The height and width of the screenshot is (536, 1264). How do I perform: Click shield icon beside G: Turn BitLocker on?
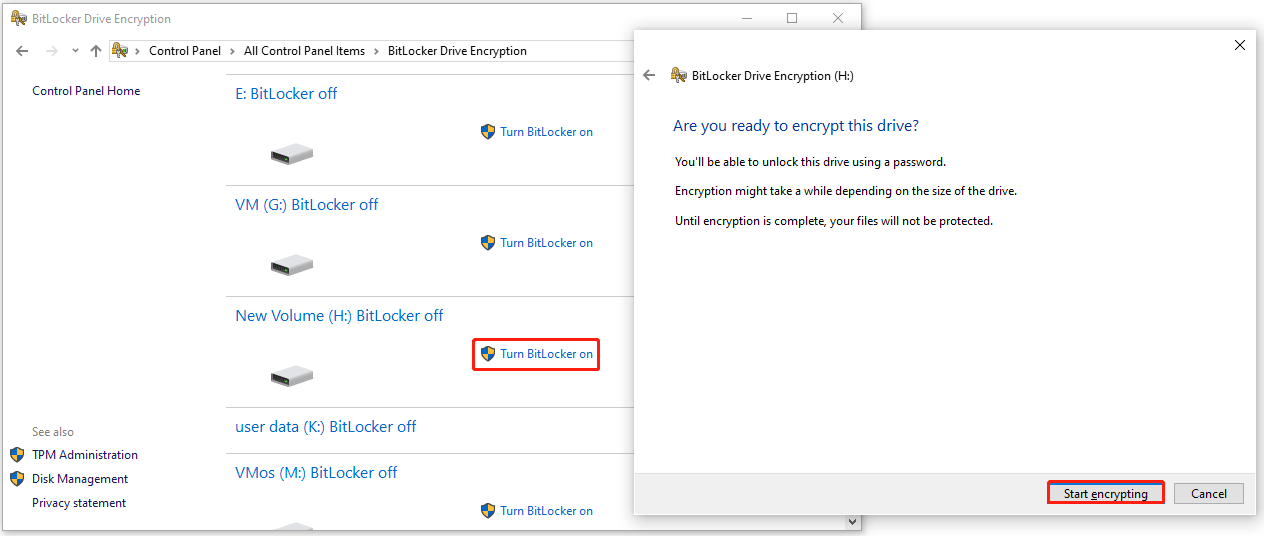click(488, 243)
